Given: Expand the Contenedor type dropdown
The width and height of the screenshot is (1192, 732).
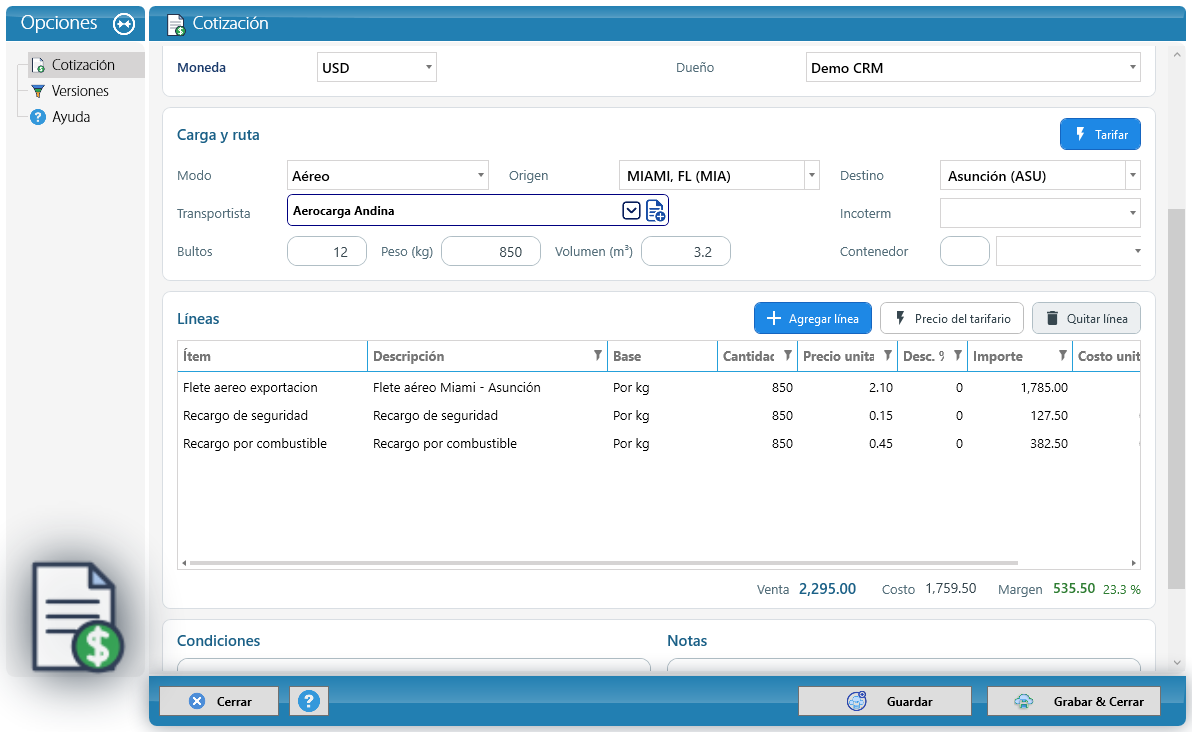Looking at the screenshot, I should coord(1137,252).
